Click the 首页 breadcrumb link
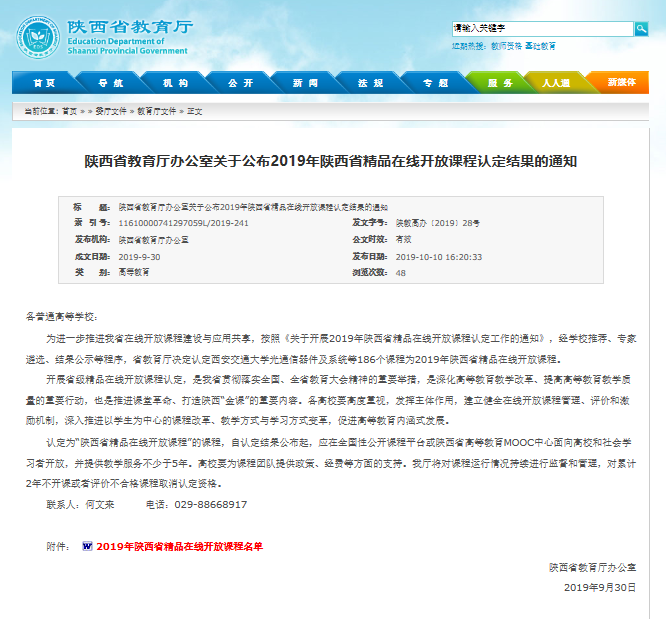 69,112
